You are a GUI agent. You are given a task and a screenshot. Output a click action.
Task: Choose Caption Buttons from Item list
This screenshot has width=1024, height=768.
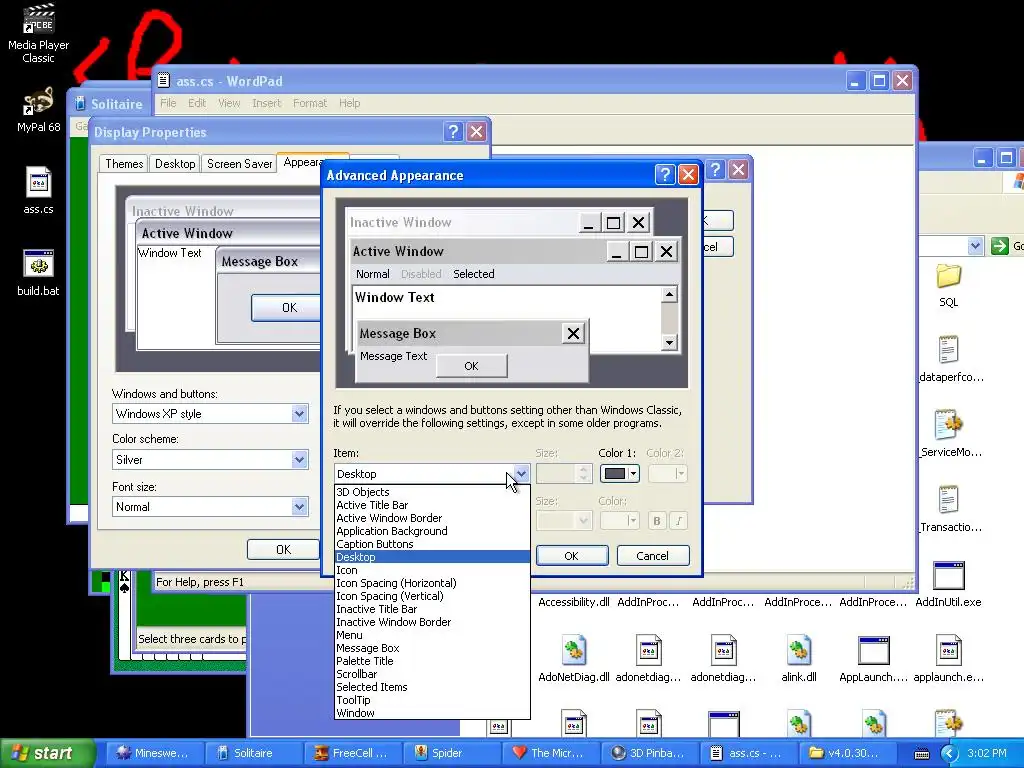tap(432, 544)
